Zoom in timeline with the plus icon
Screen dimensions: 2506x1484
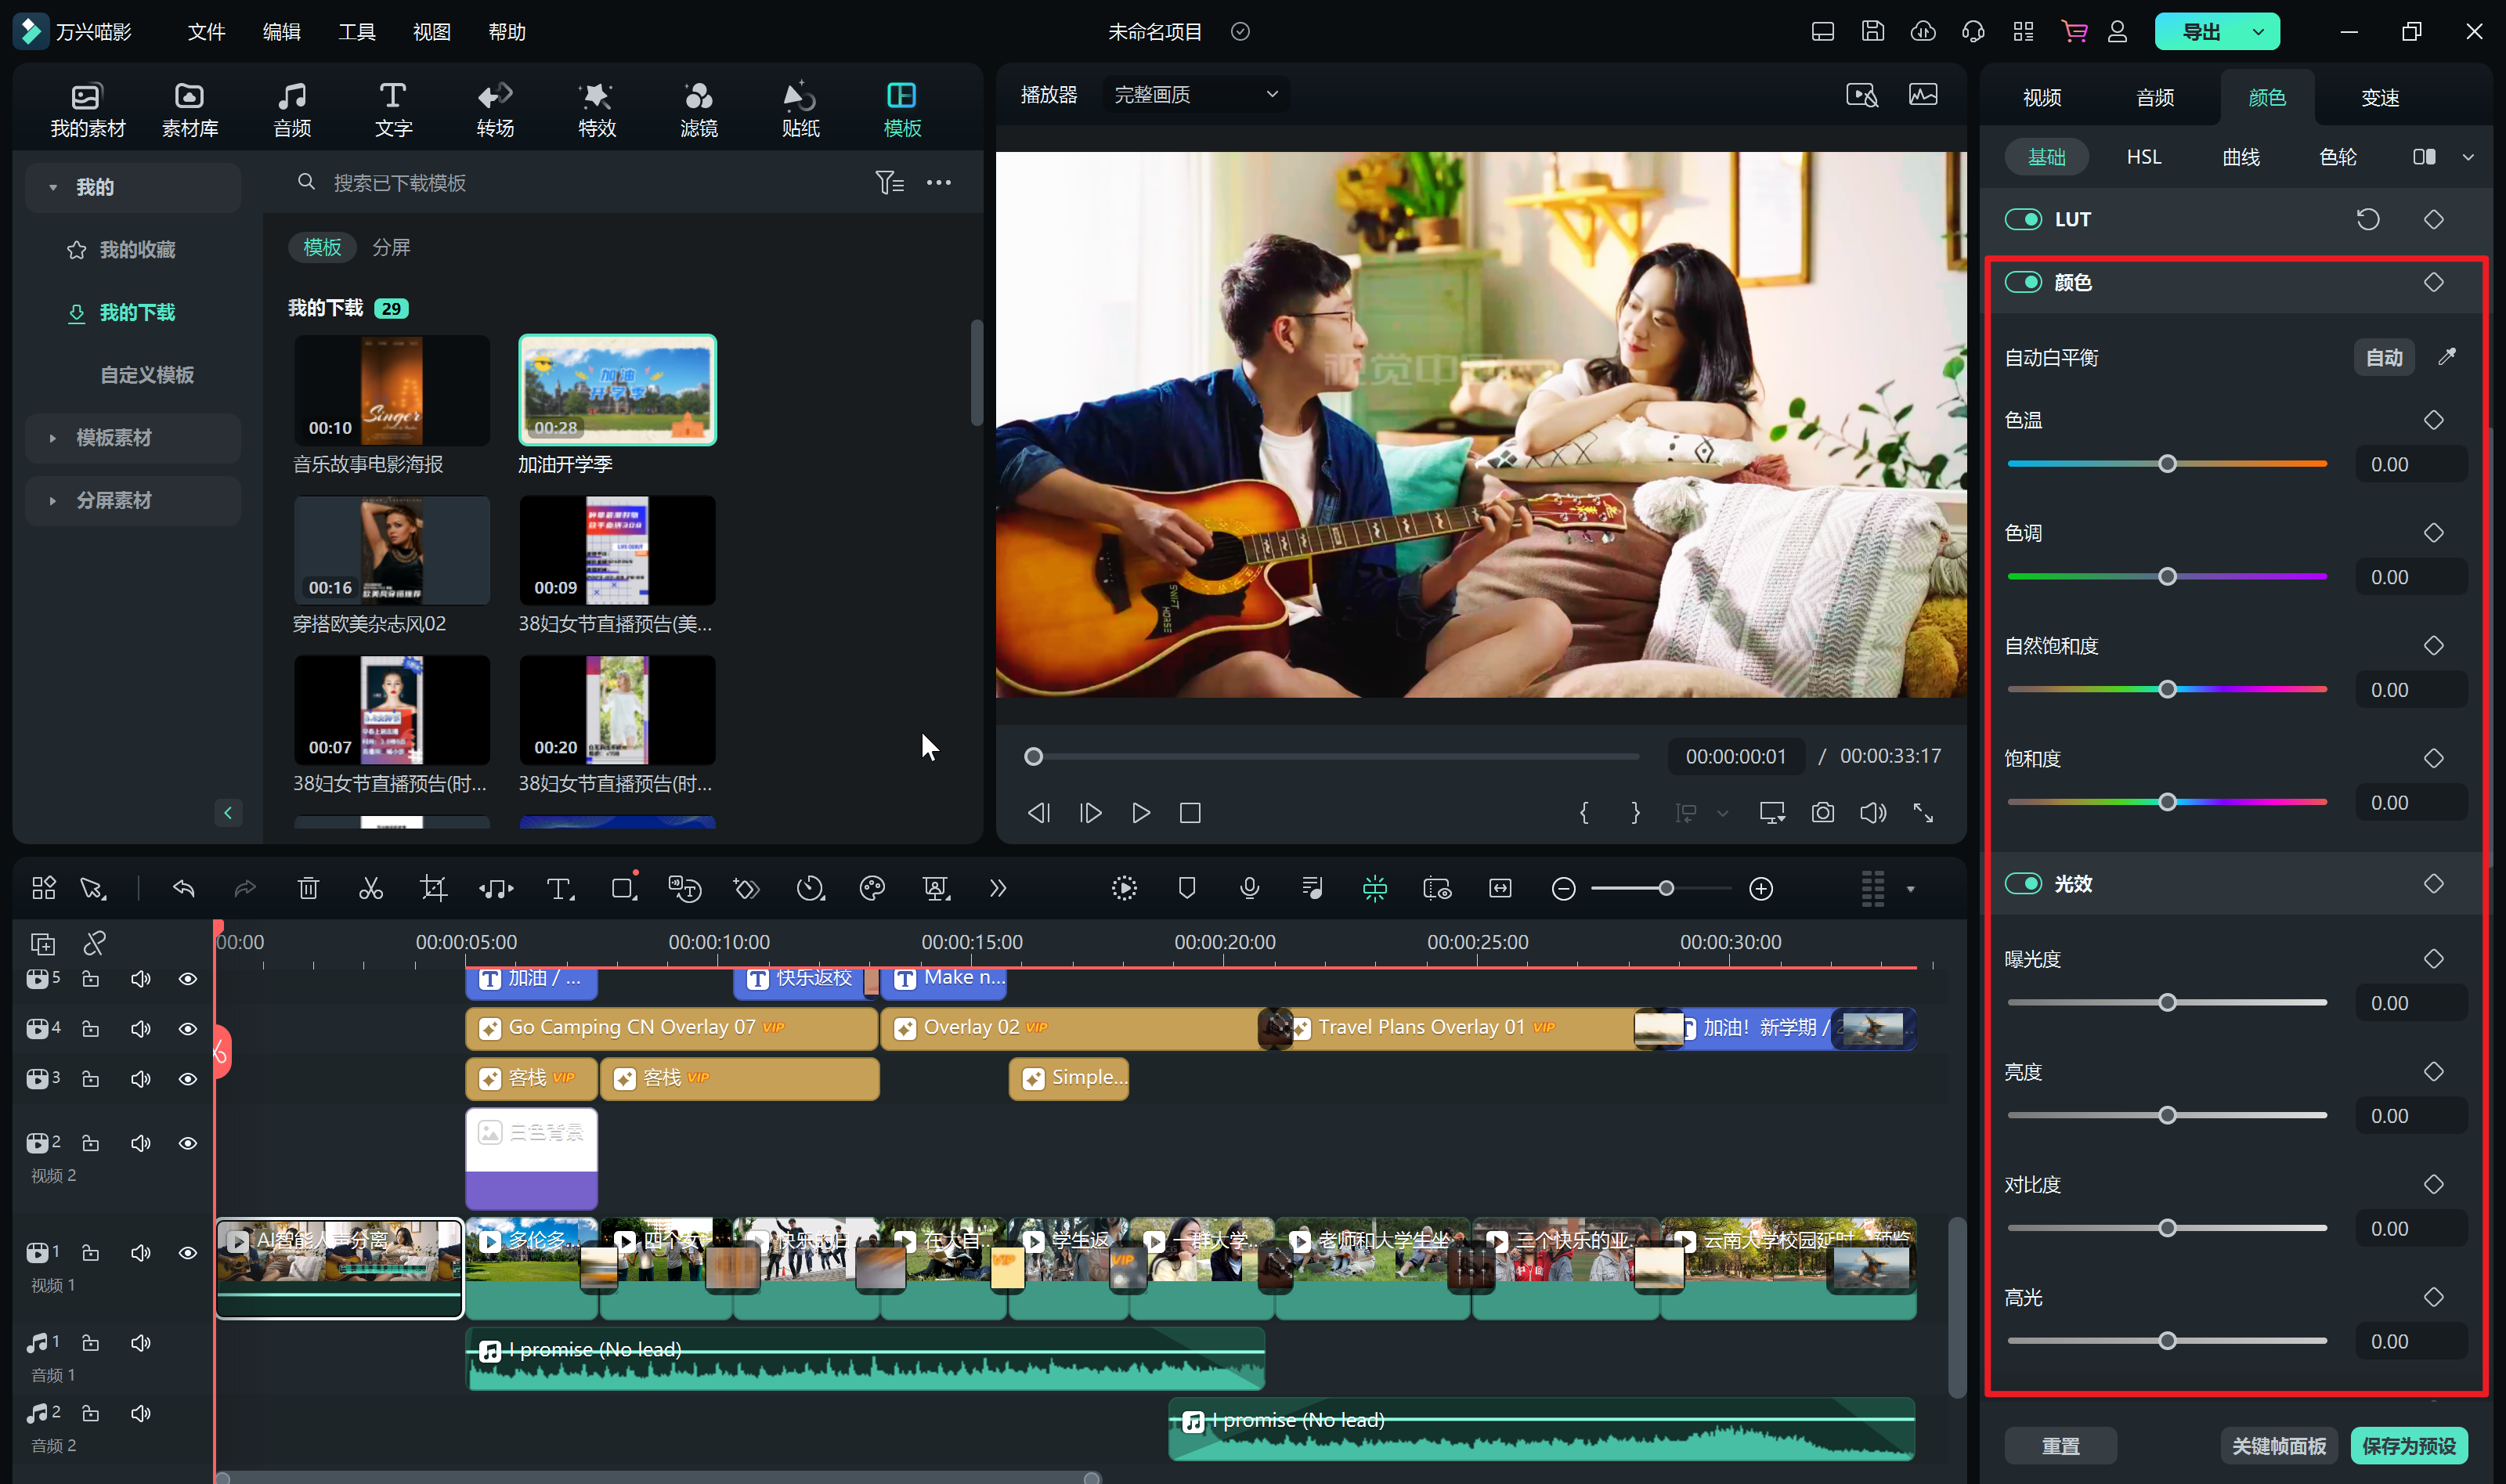[1761, 888]
